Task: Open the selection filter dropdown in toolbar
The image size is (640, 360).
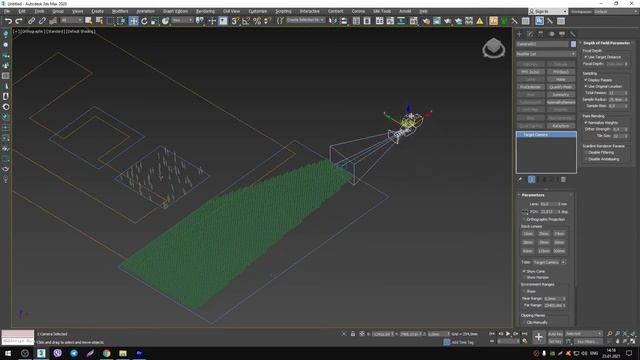Action: point(71,20)
